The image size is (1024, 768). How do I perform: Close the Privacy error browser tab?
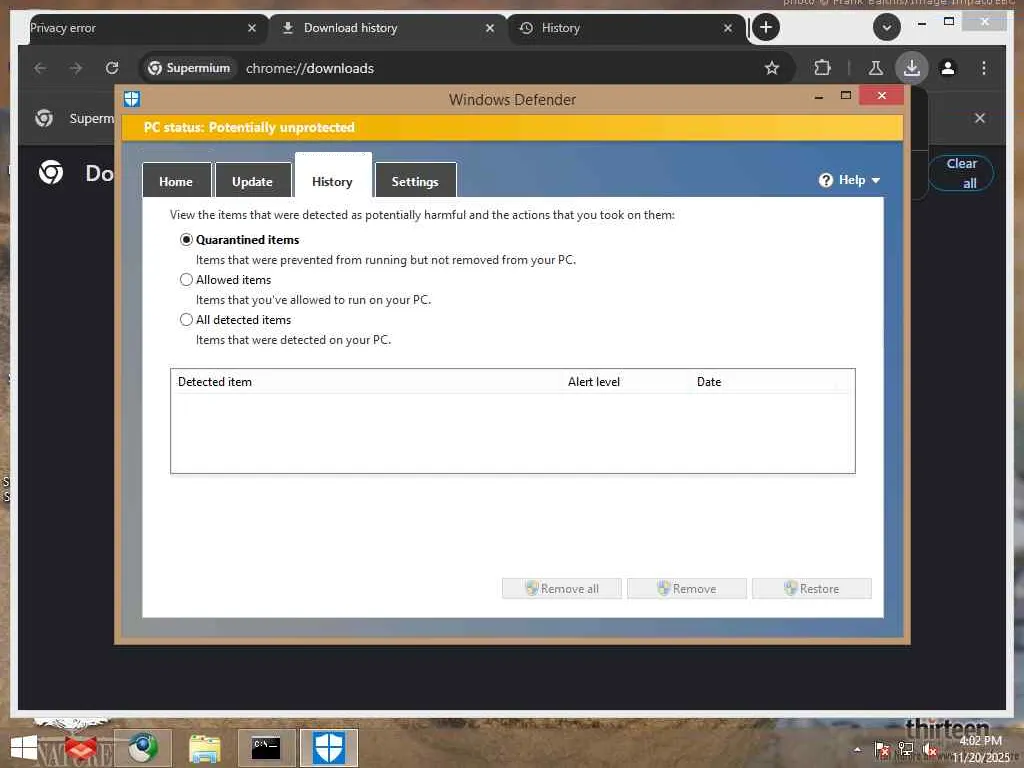252,28
